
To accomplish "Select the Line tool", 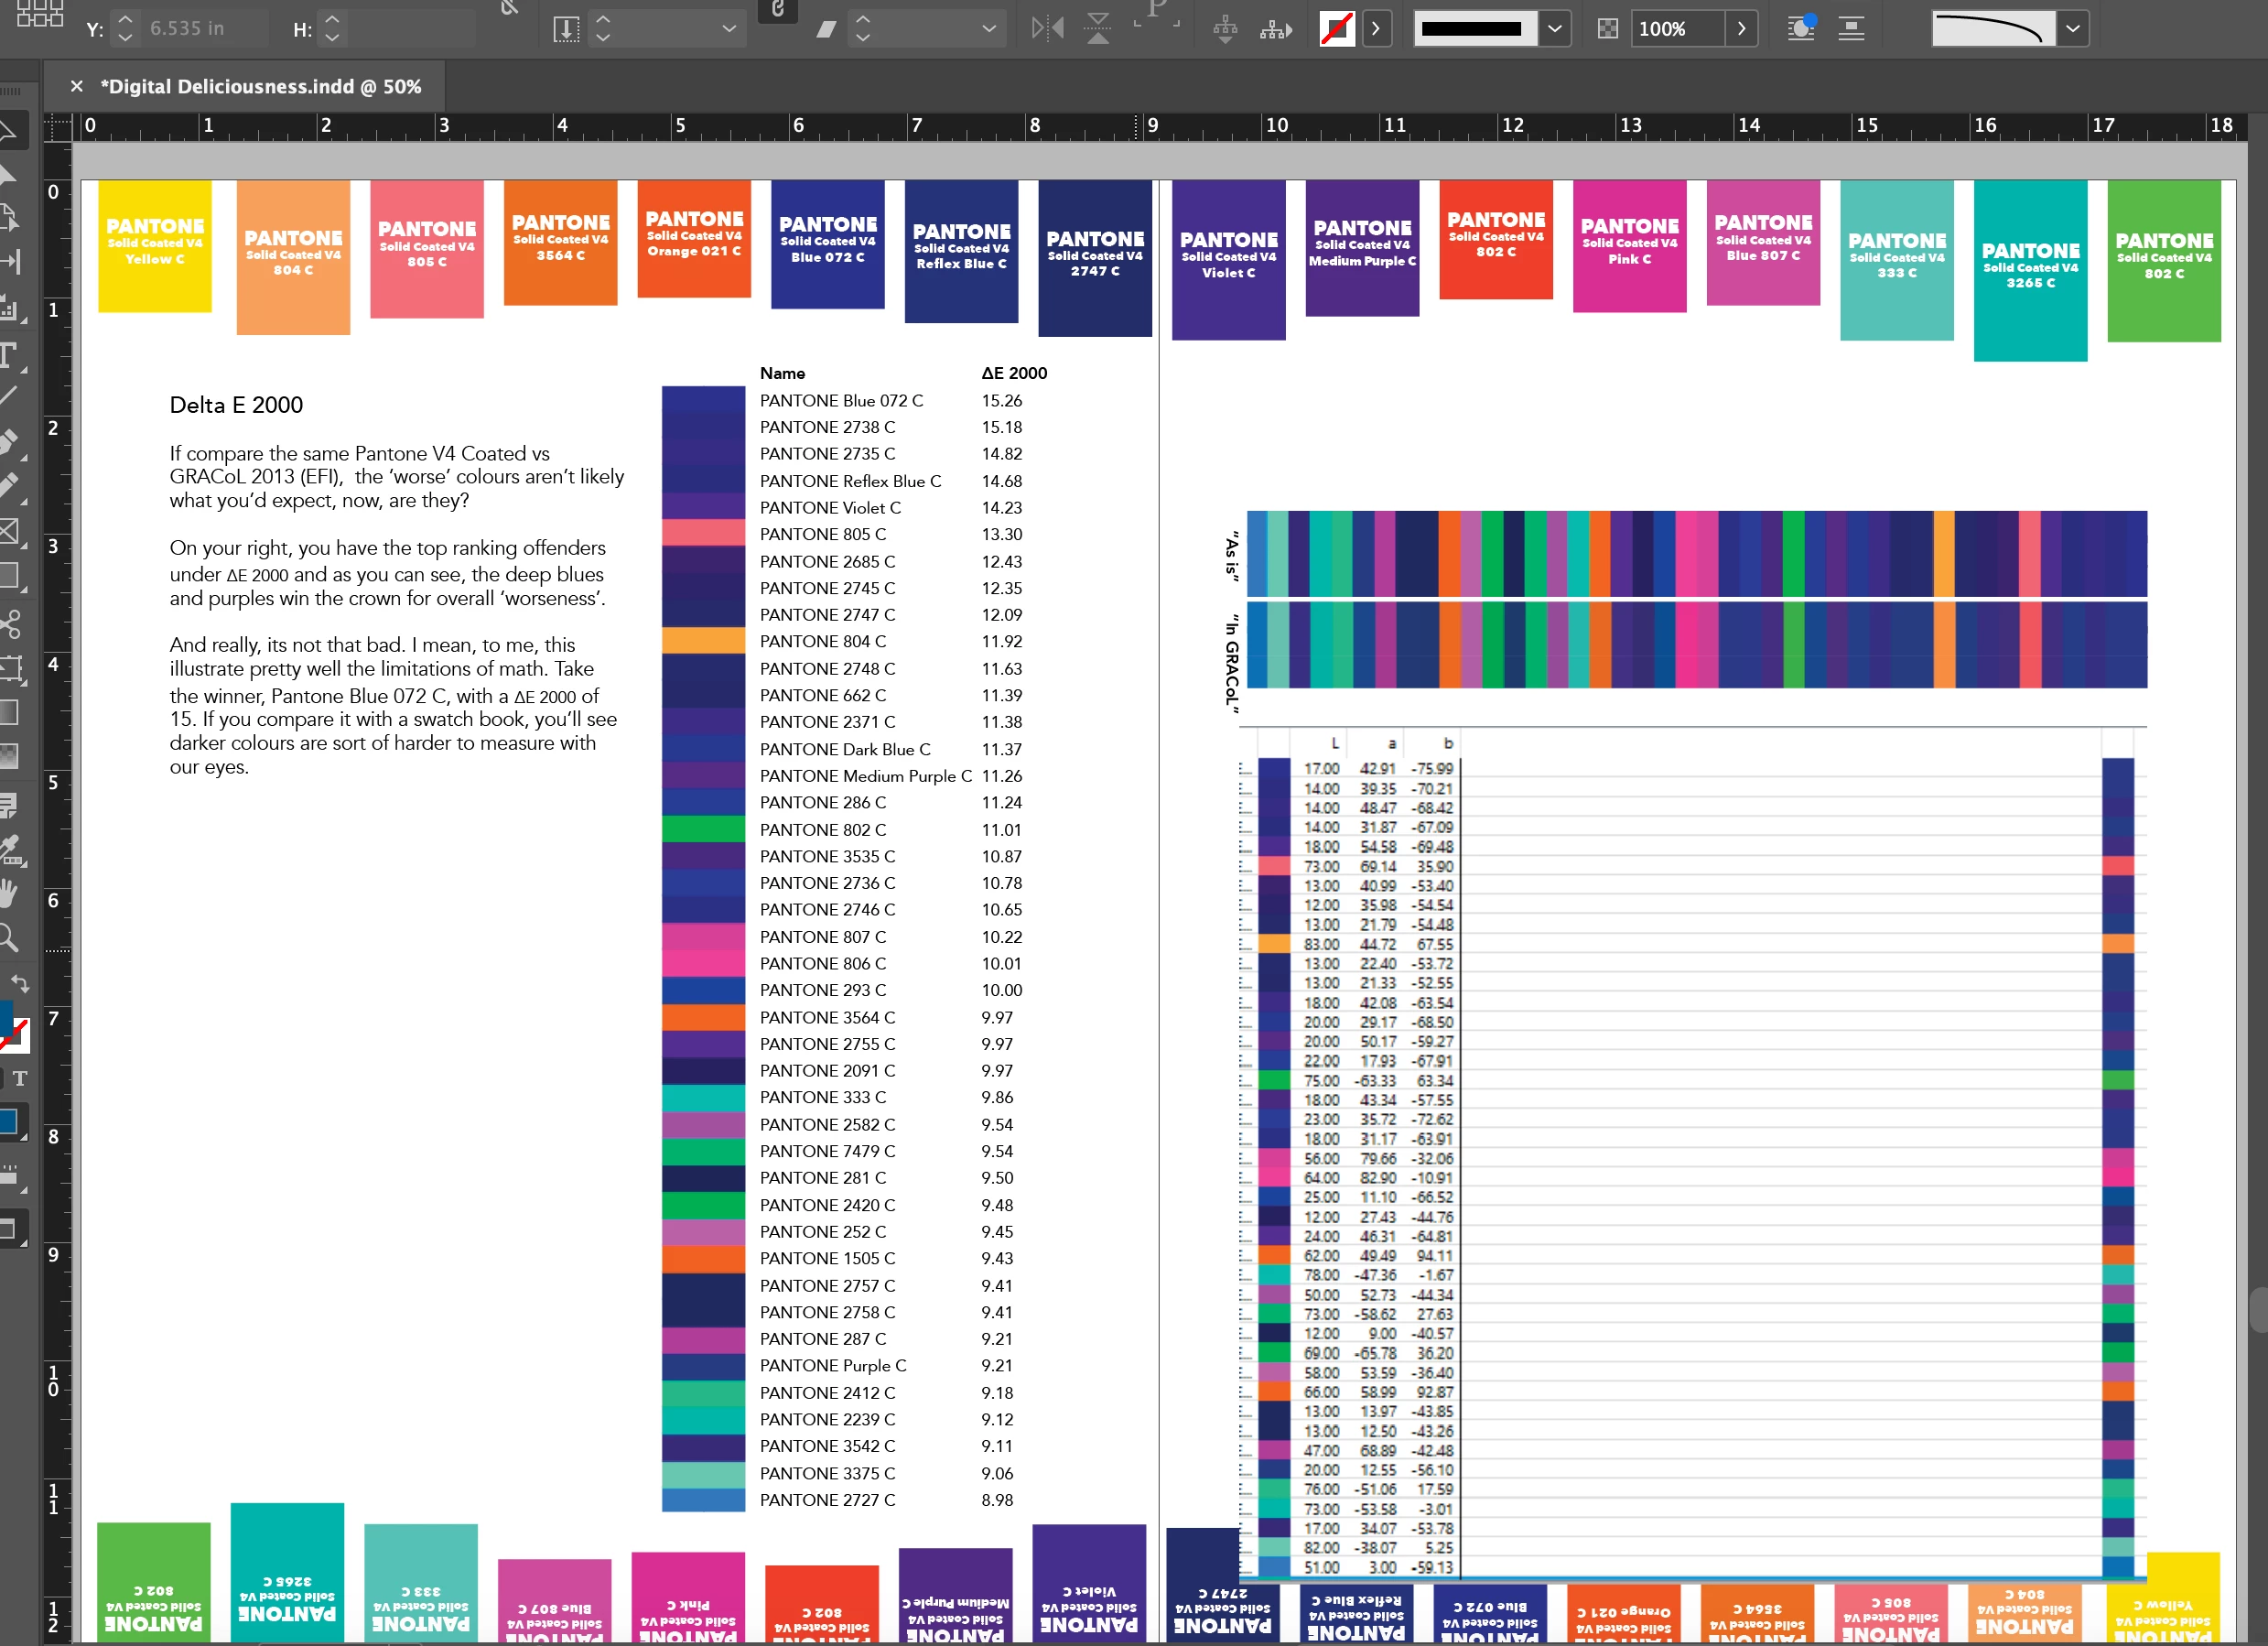I will coord(8,396).
